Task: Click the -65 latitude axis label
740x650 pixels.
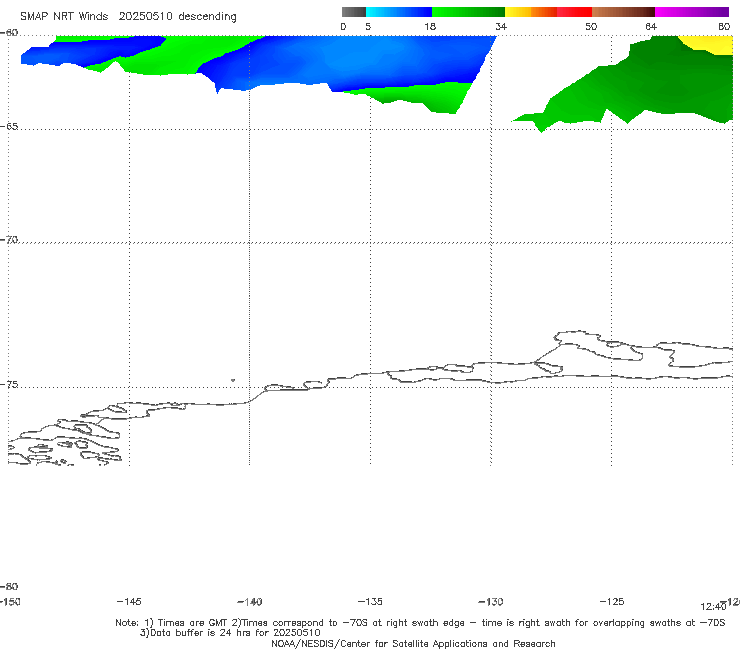Action: (9, 127)
